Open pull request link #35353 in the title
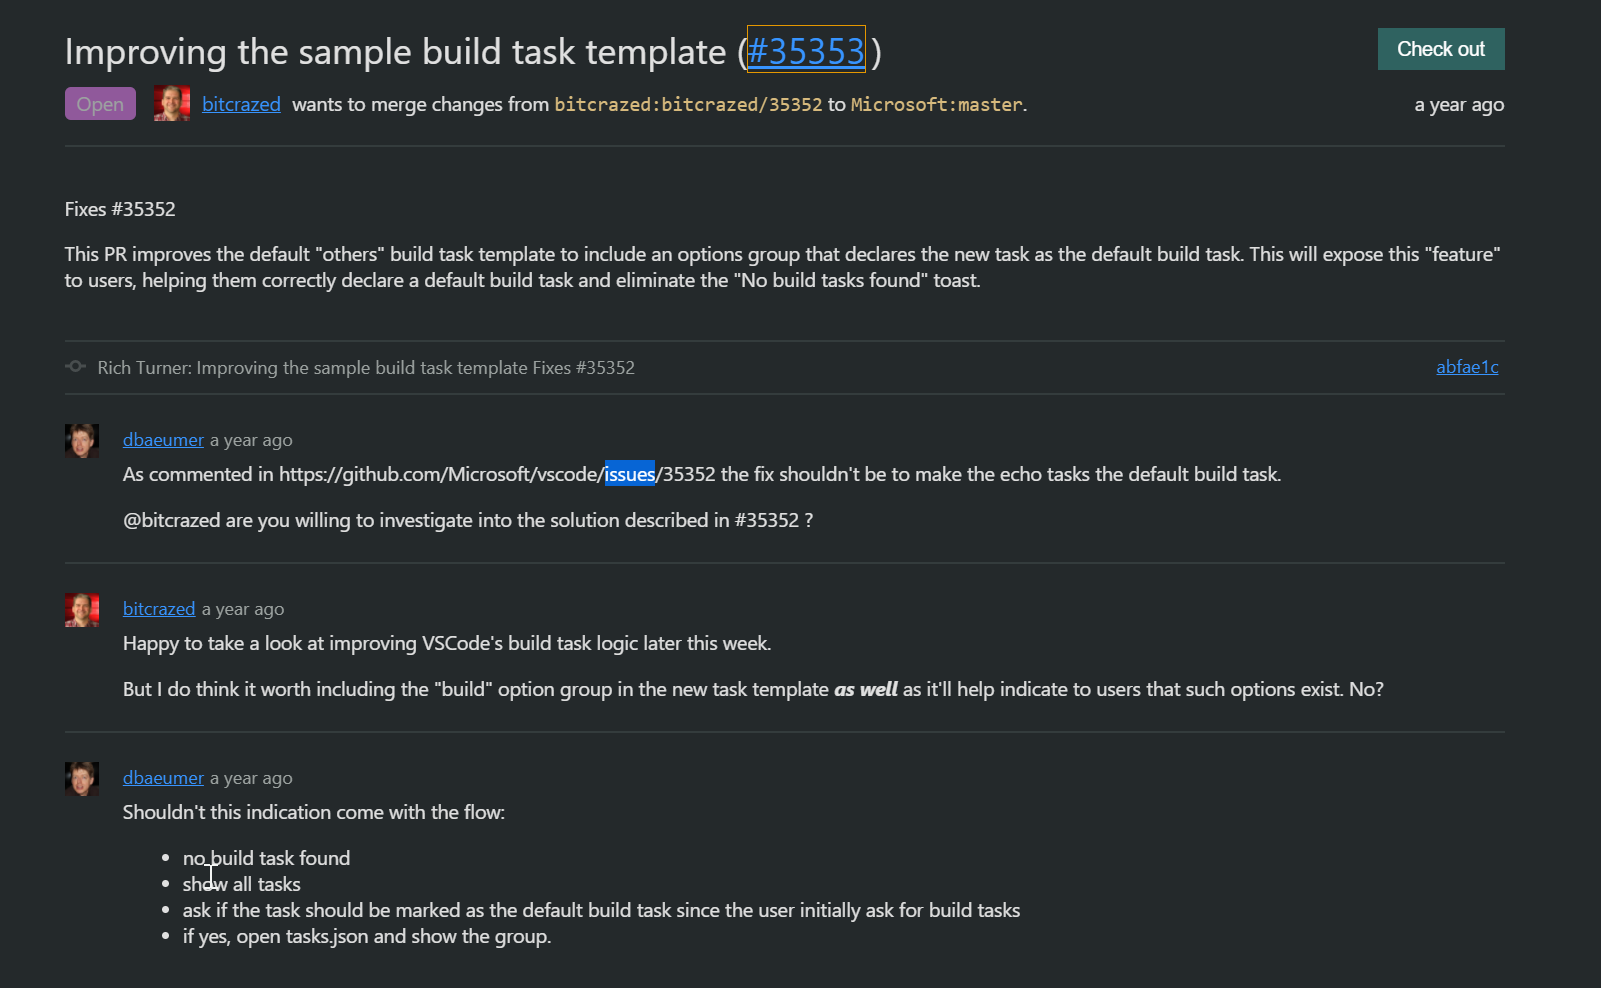Viewport: 1601px width, 988px height. click(806, 51)
